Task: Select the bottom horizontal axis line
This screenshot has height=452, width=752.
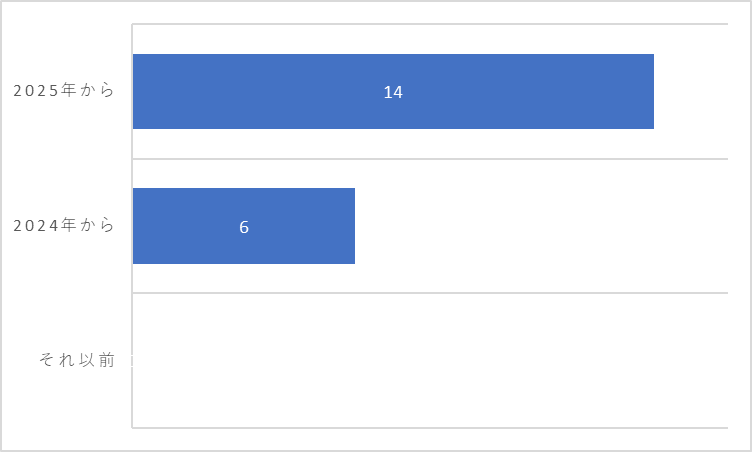Action: coord(430,428)
